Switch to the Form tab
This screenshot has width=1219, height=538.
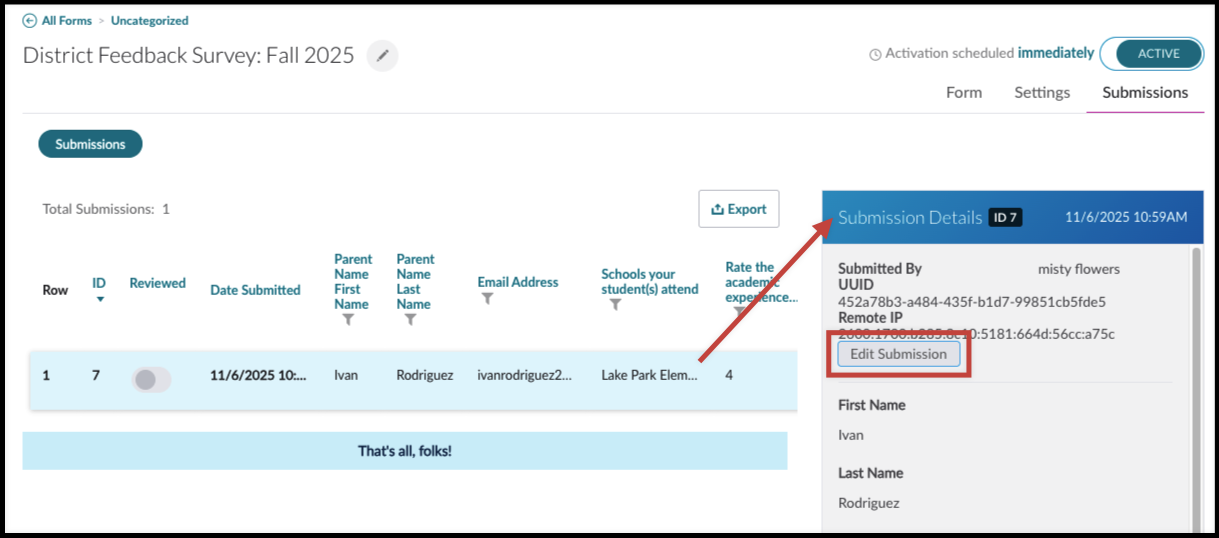tap(964, 92)
